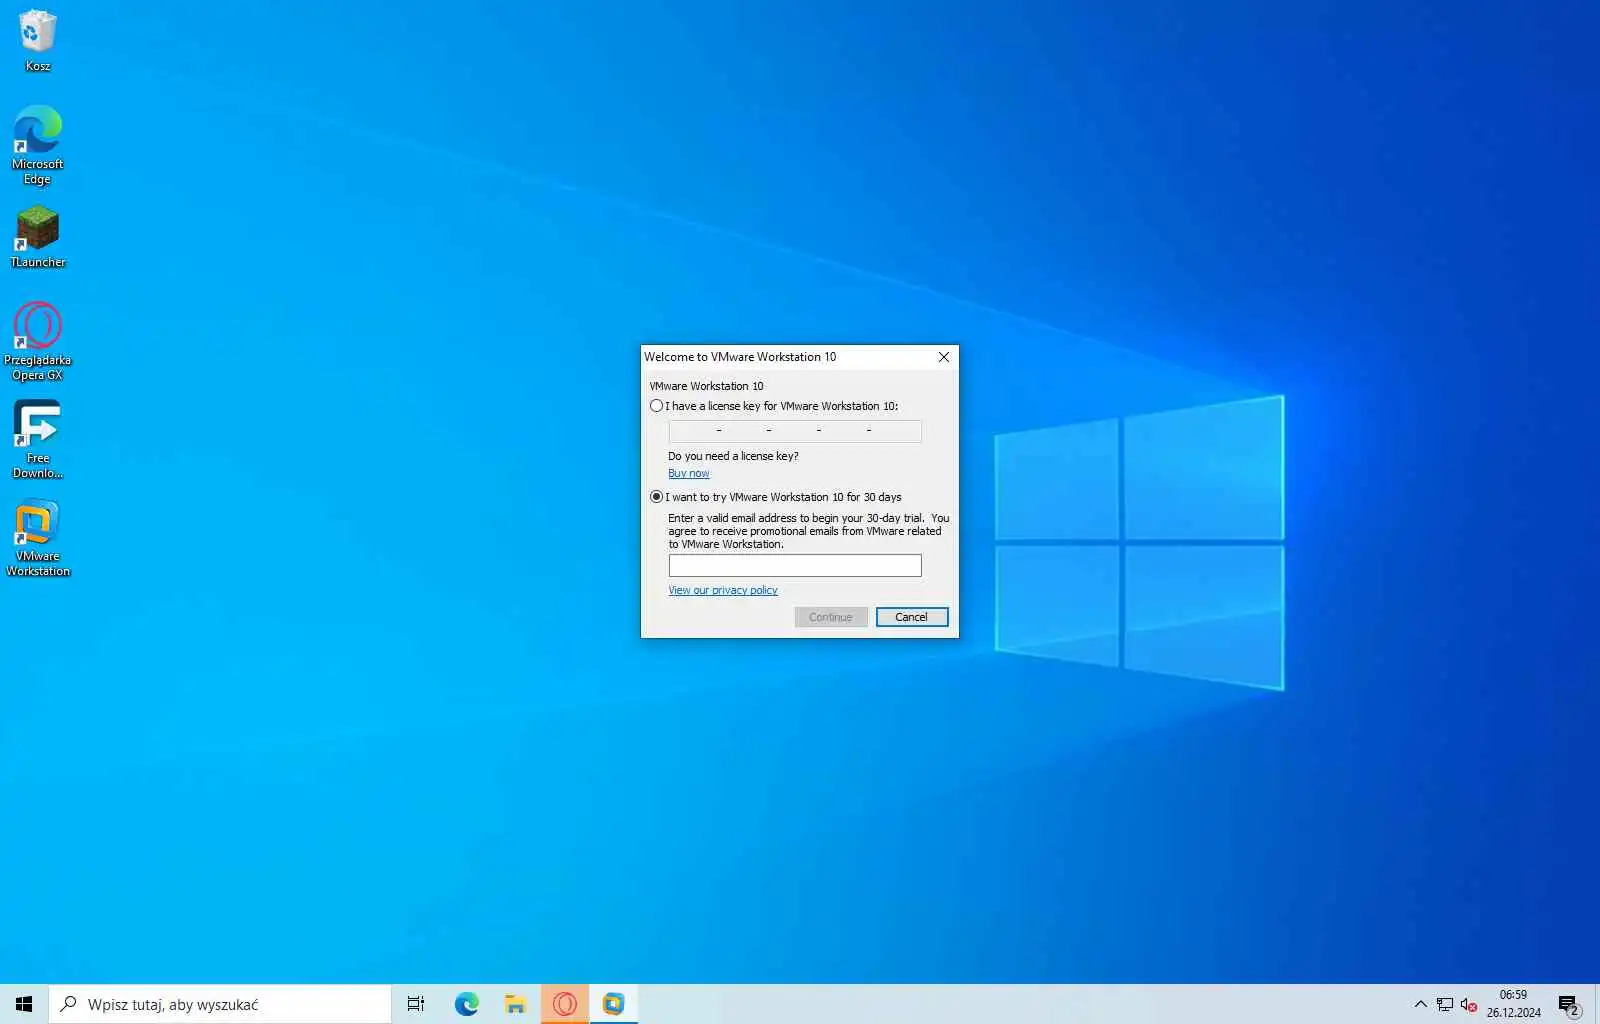Click the Continue button
Screen dimensions: 1600x1024
(831, 617)
